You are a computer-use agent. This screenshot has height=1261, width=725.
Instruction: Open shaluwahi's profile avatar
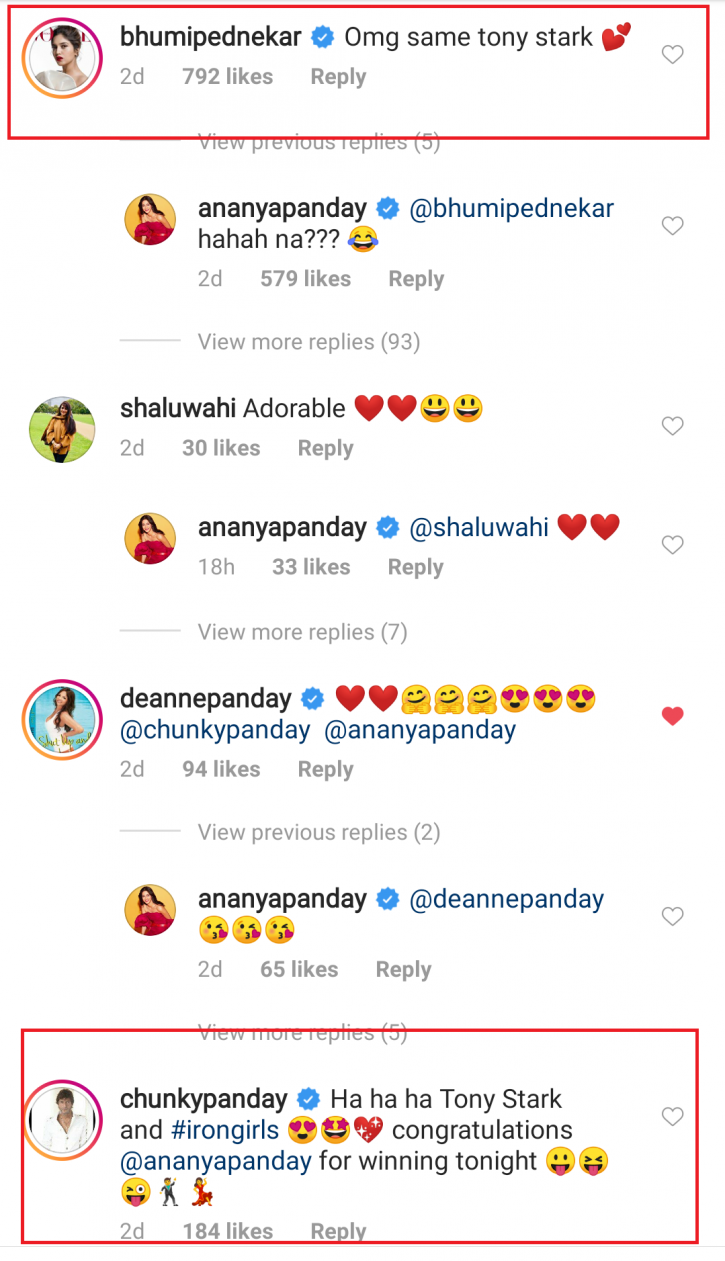pos(63,428)
